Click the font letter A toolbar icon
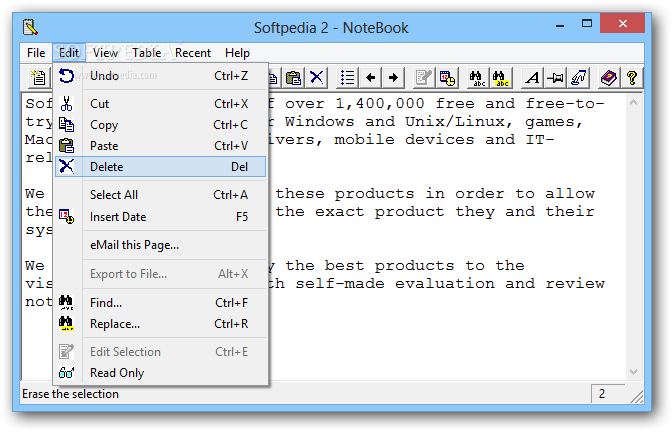672x432 pixels. (532, 78)
